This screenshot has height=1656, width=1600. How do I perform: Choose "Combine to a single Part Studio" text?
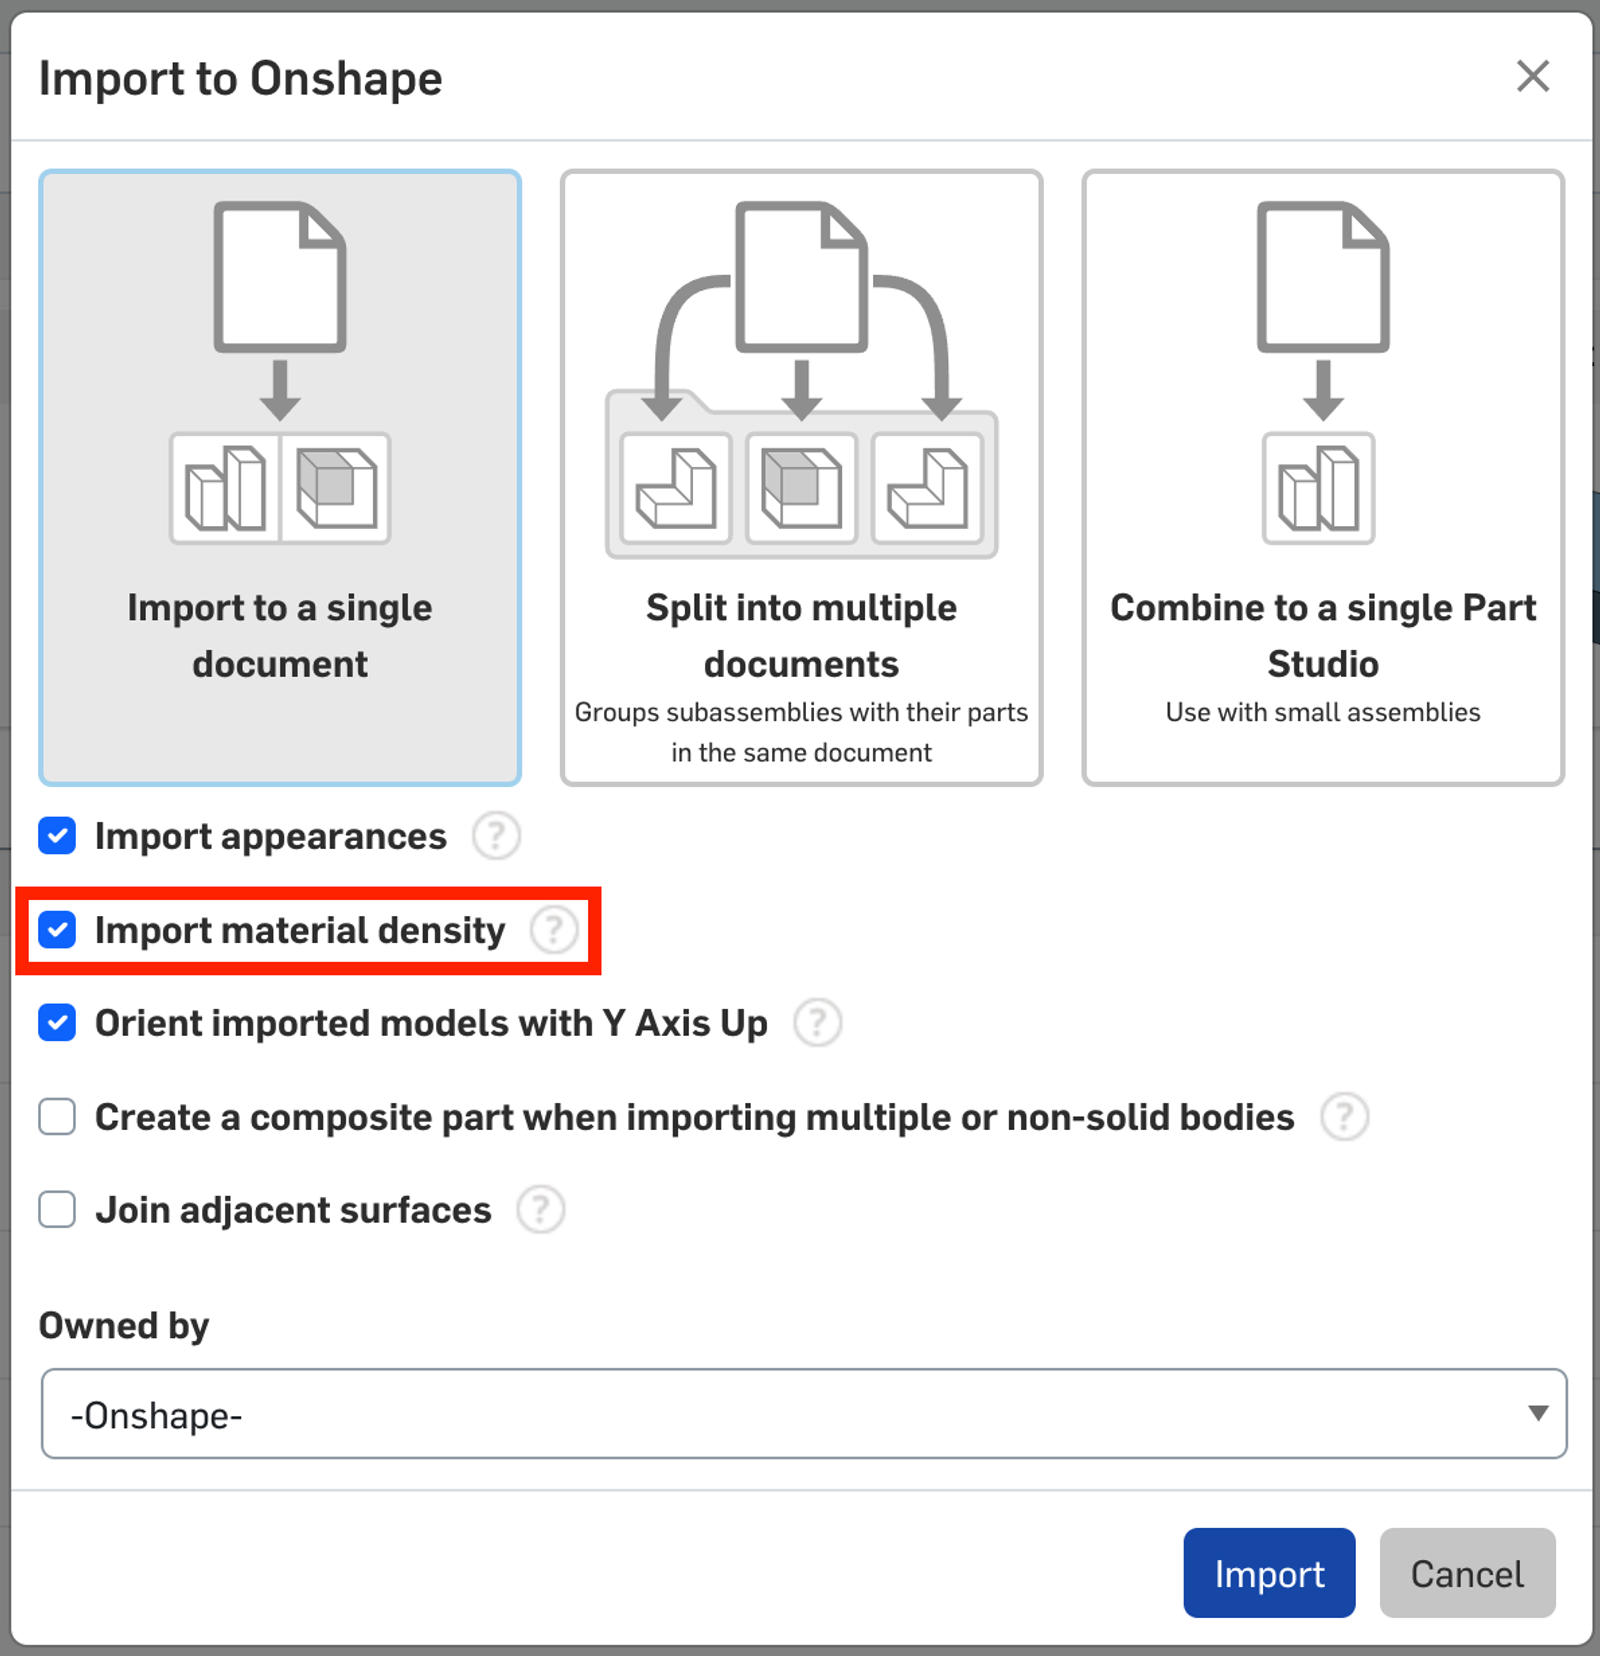point(1322,636)
